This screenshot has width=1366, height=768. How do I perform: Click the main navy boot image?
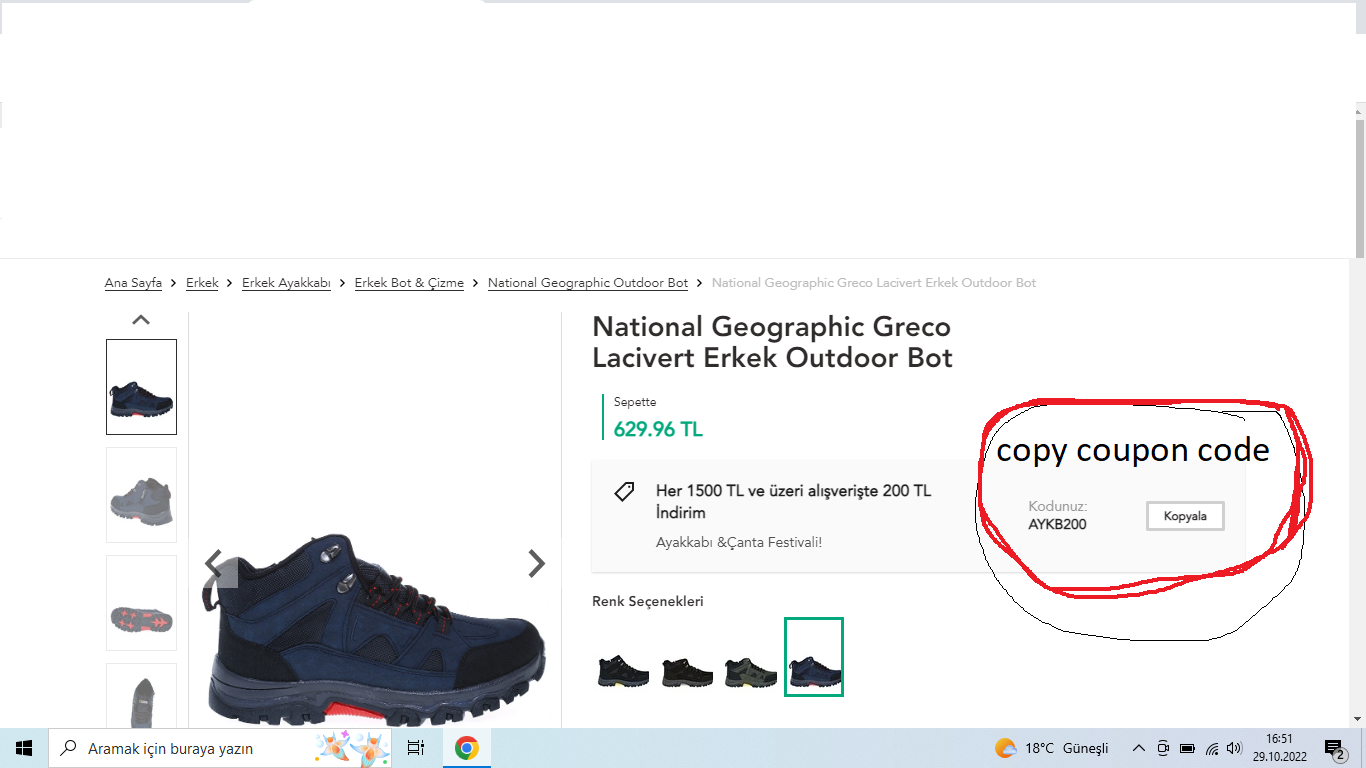pyautogui.click(x=375, y=630)
